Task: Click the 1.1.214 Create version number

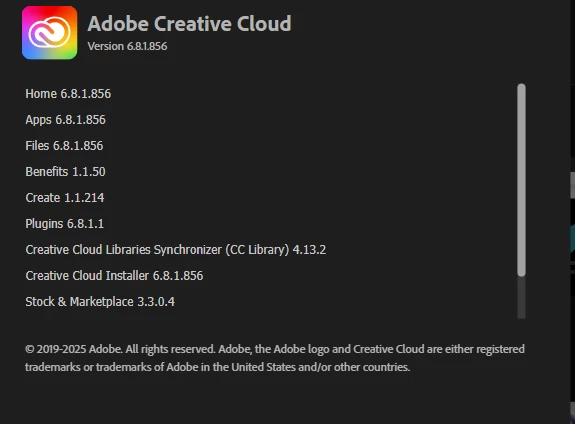Action: pyautogui.click(x=84, y=198)
